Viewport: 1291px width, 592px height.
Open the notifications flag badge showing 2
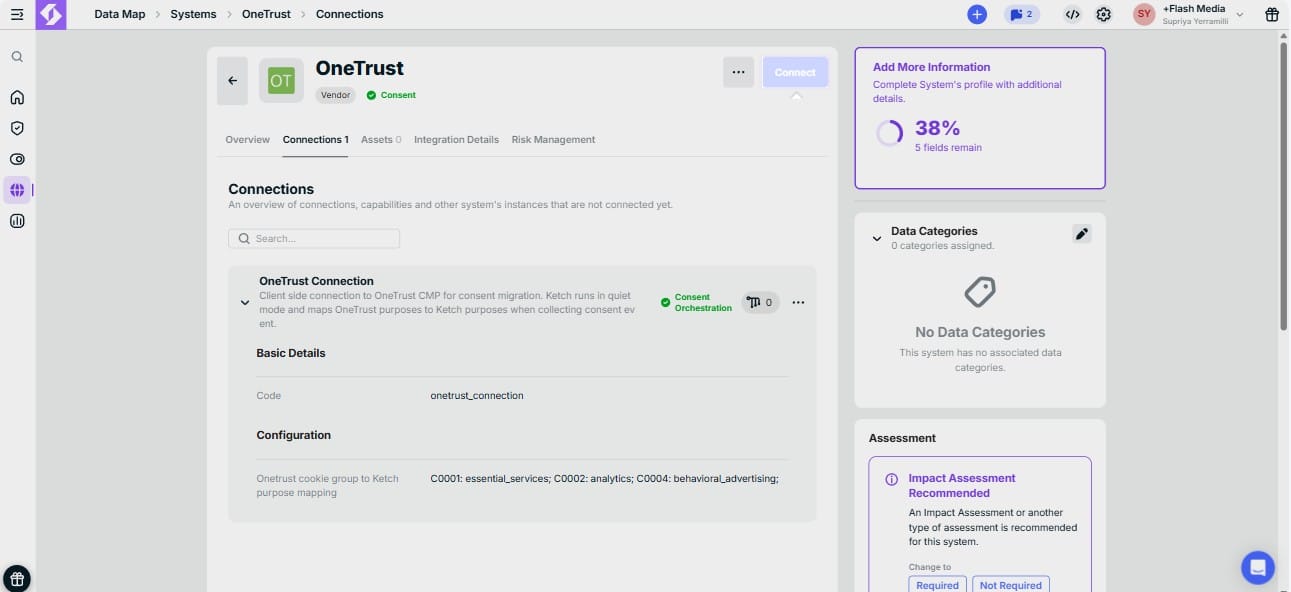[x=1021, y=15]
